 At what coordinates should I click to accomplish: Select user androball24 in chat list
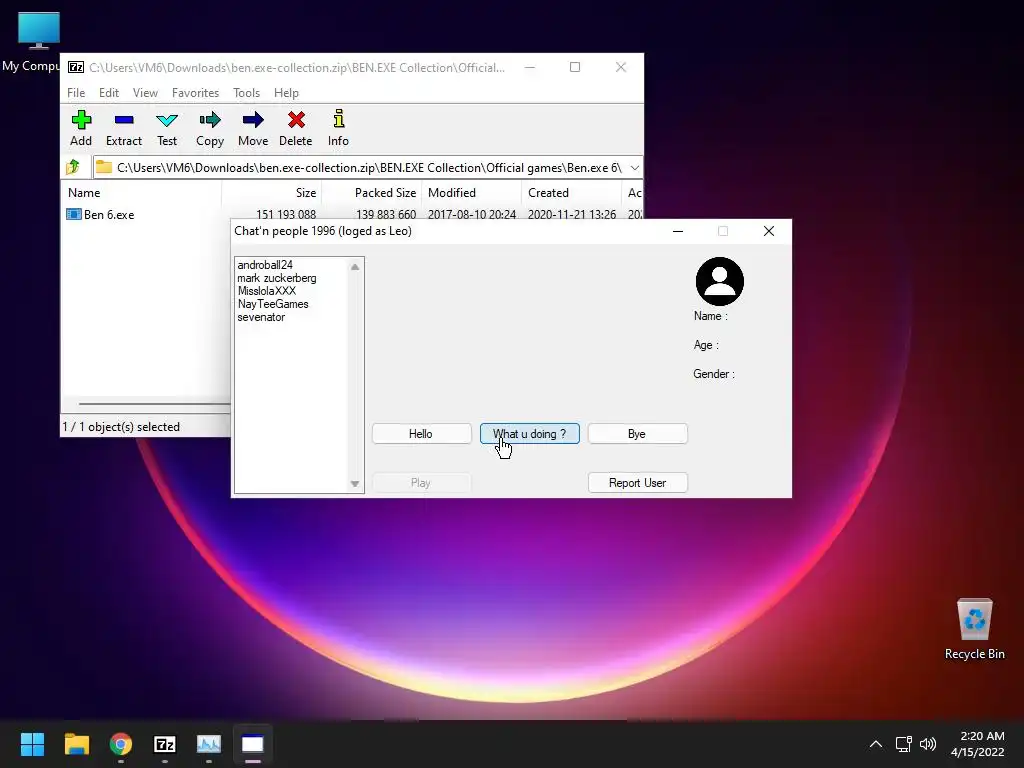[x=264, y=264]
